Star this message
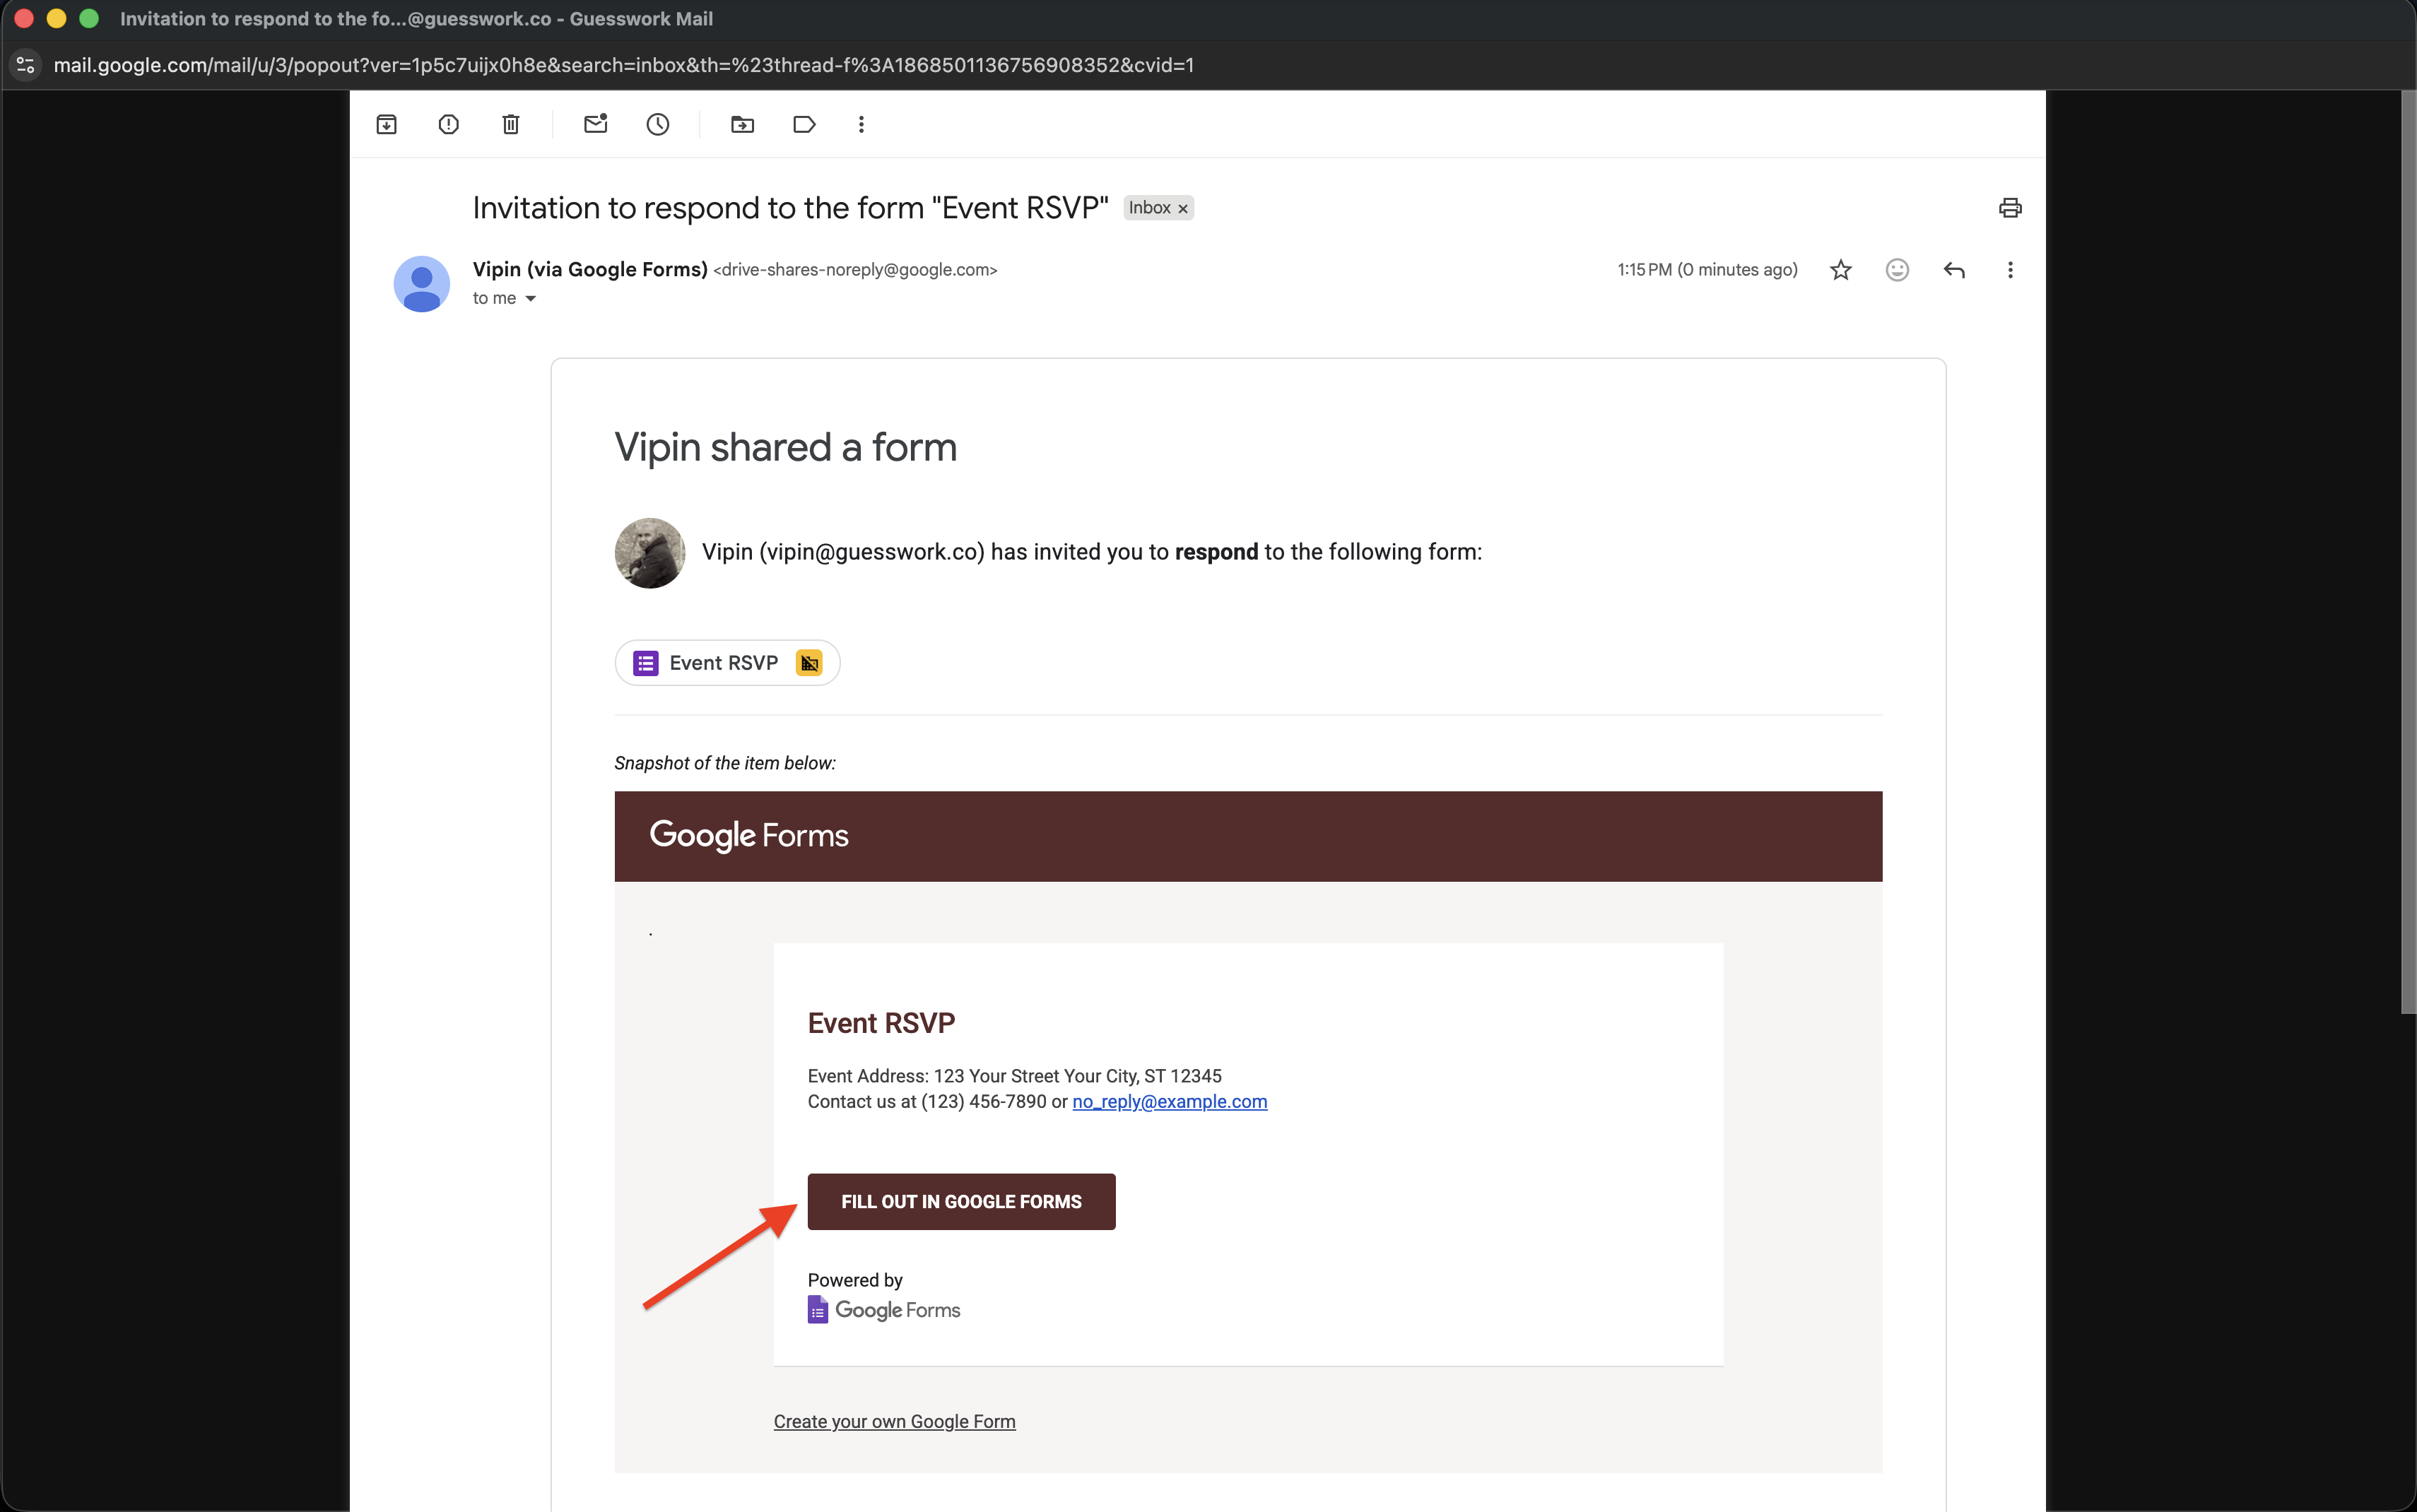 pos(1841,270)
